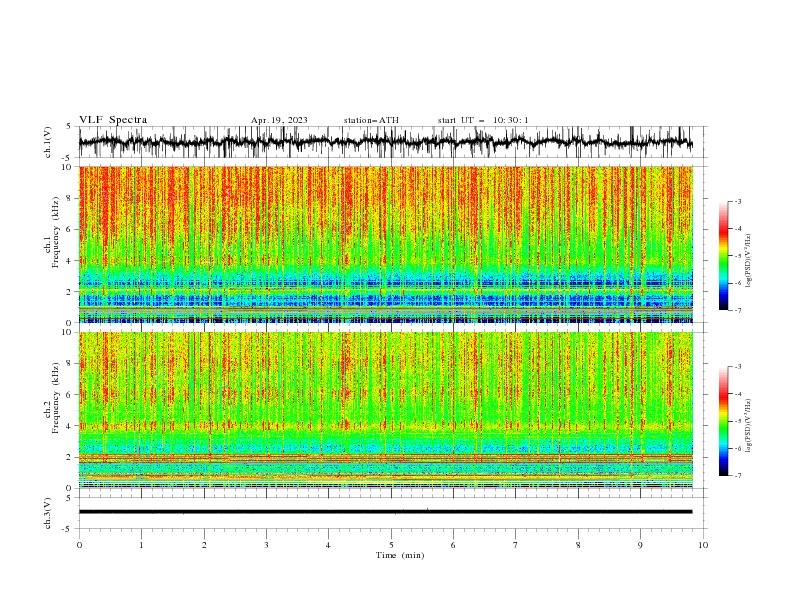Click the '-3' tick on upper color bar
This screenshot has height=612, width=792.
(x=738, y=201)
